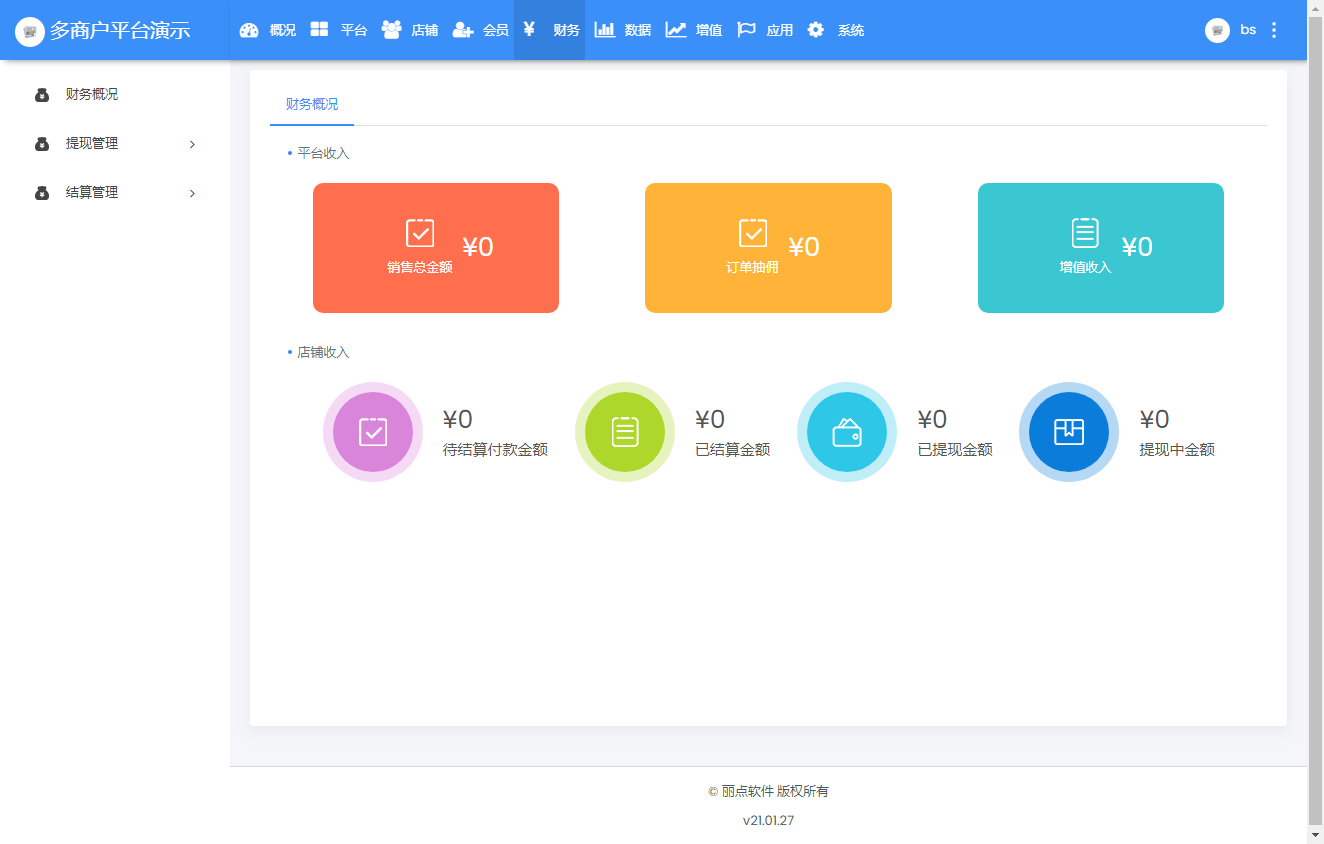Click the clipboard icon in the 增值收入 card

(x=1085, y=232)
